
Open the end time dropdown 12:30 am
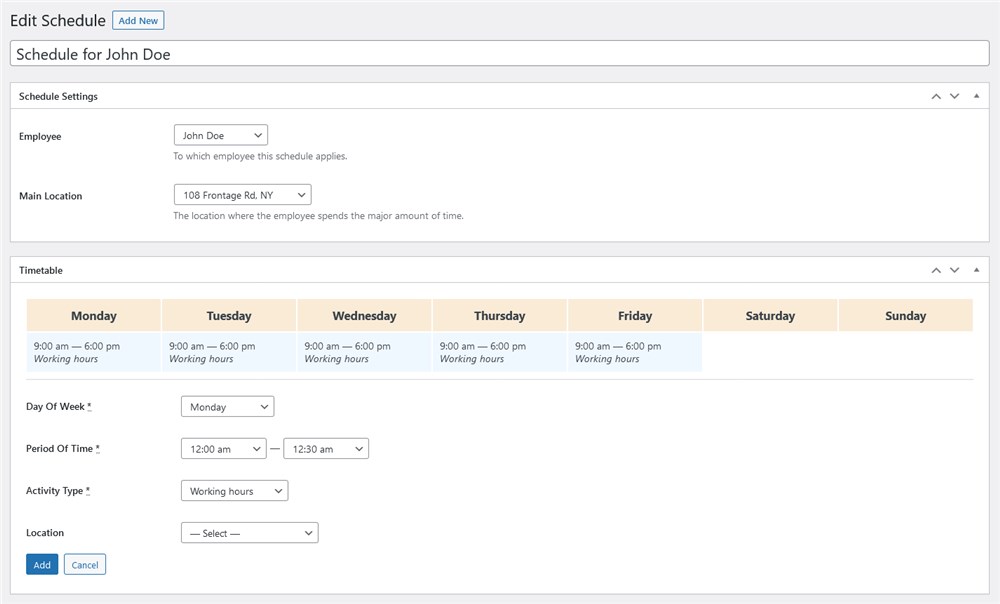[326, 449]
